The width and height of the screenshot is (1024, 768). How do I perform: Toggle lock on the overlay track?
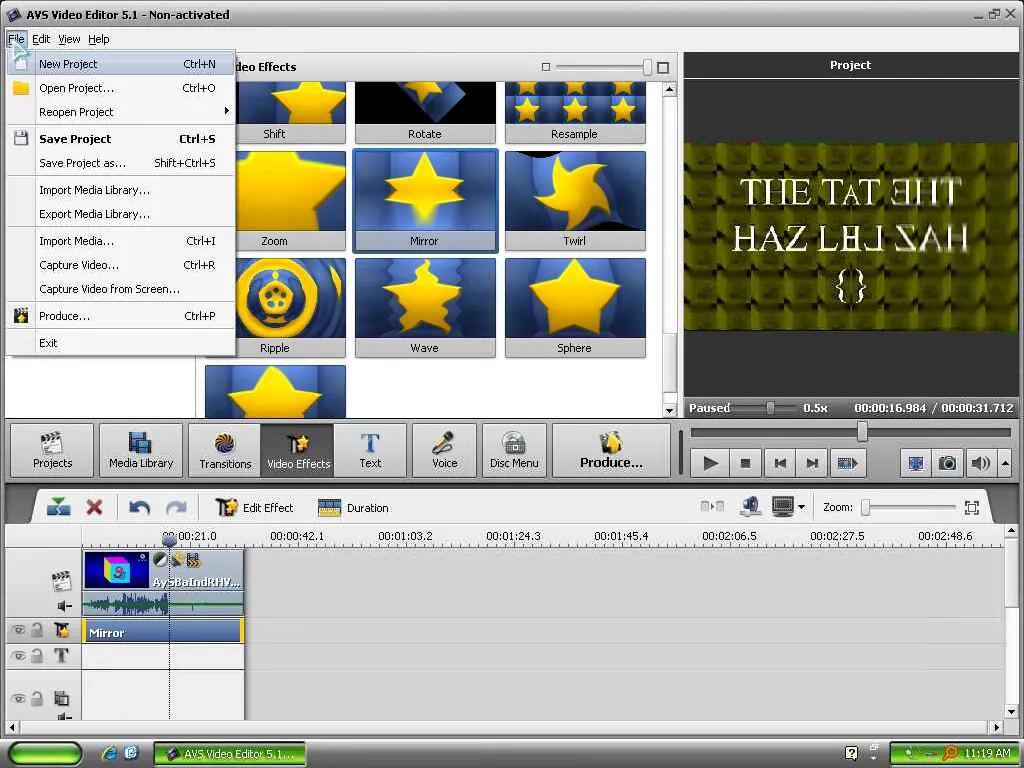37,699
